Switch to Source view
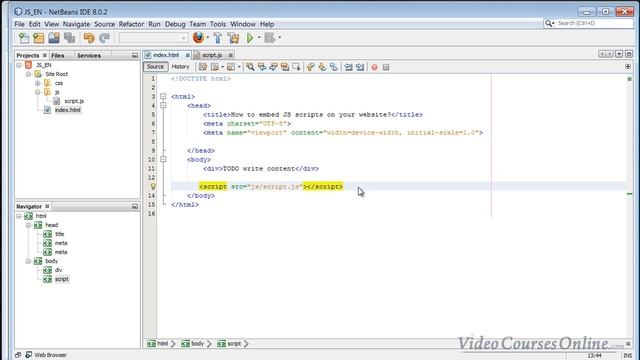The width and height of the screenshot is (640, 360). [x=155, y=67]
